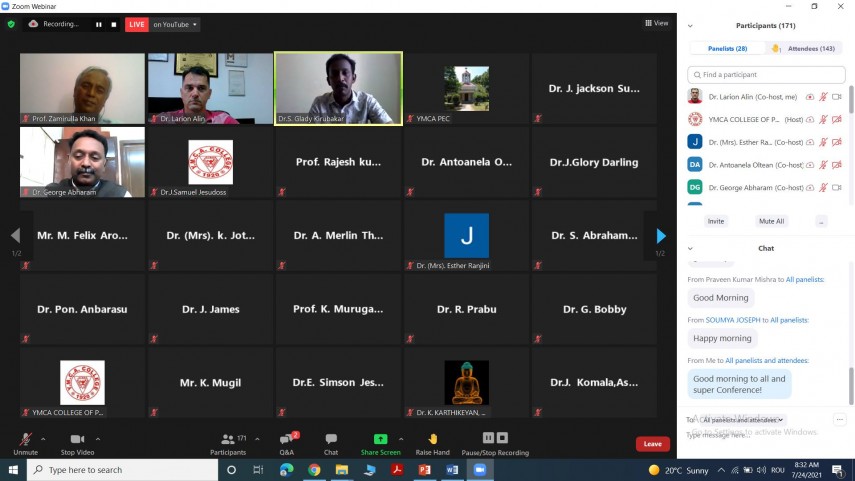855x481 pixels.
Task: Open Google Chrome from taskbar
Action: pyautogui.click(x=314, y=470)
